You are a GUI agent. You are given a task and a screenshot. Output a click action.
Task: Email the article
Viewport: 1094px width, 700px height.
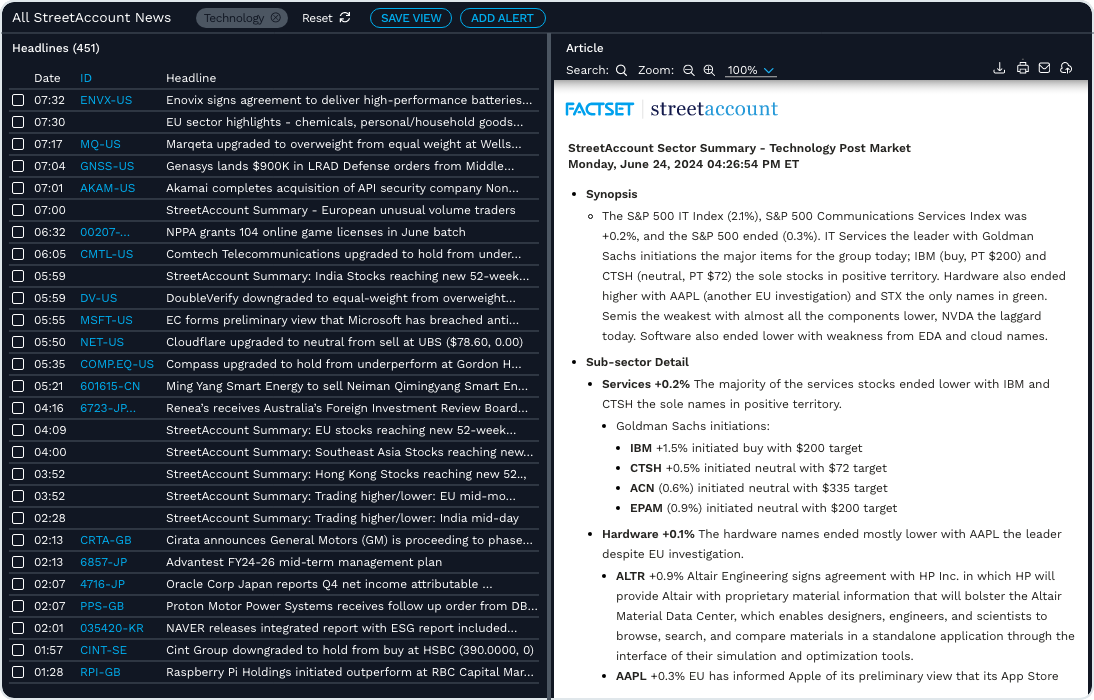(x=1044, y=68)
